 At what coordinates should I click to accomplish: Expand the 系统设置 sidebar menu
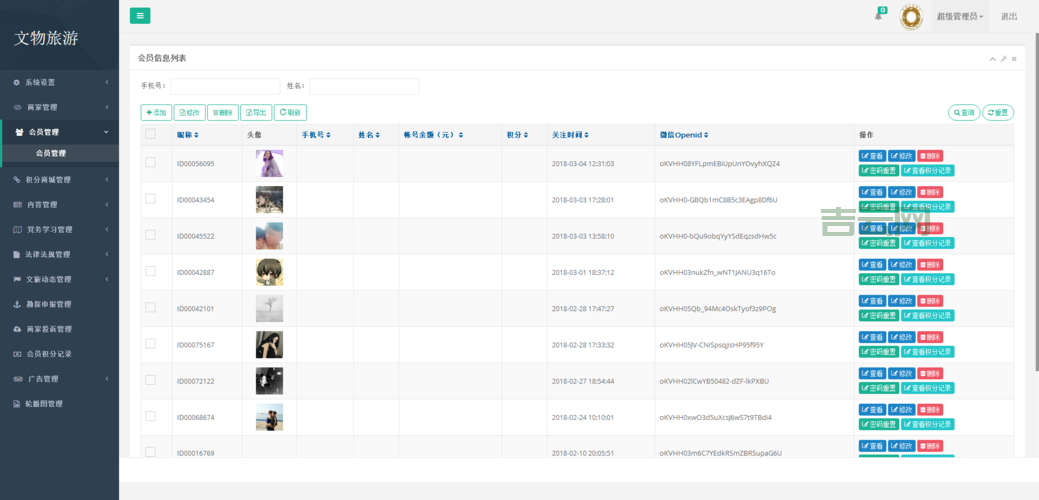(x=59, y=82)
